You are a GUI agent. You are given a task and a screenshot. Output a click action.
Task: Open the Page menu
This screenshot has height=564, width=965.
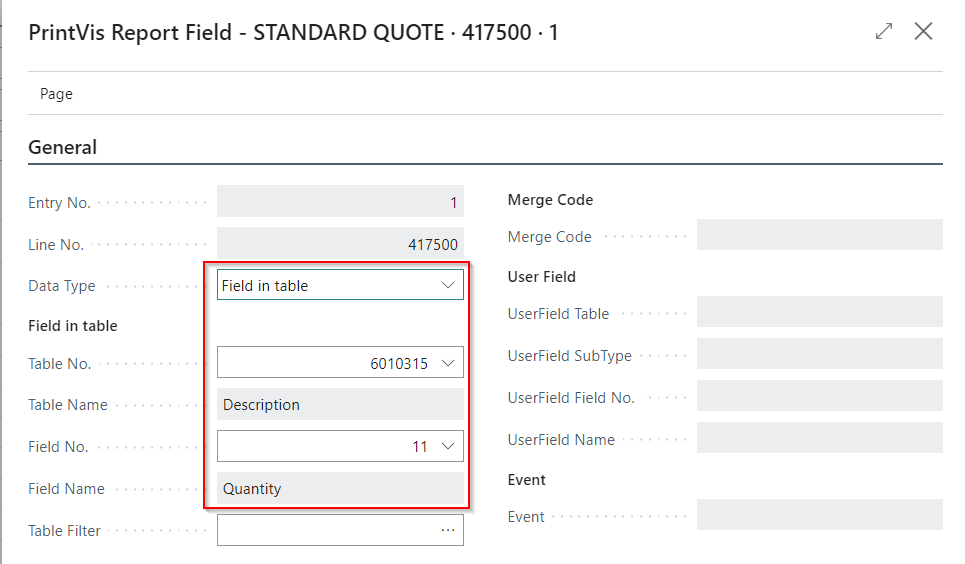tap(56, 94)
